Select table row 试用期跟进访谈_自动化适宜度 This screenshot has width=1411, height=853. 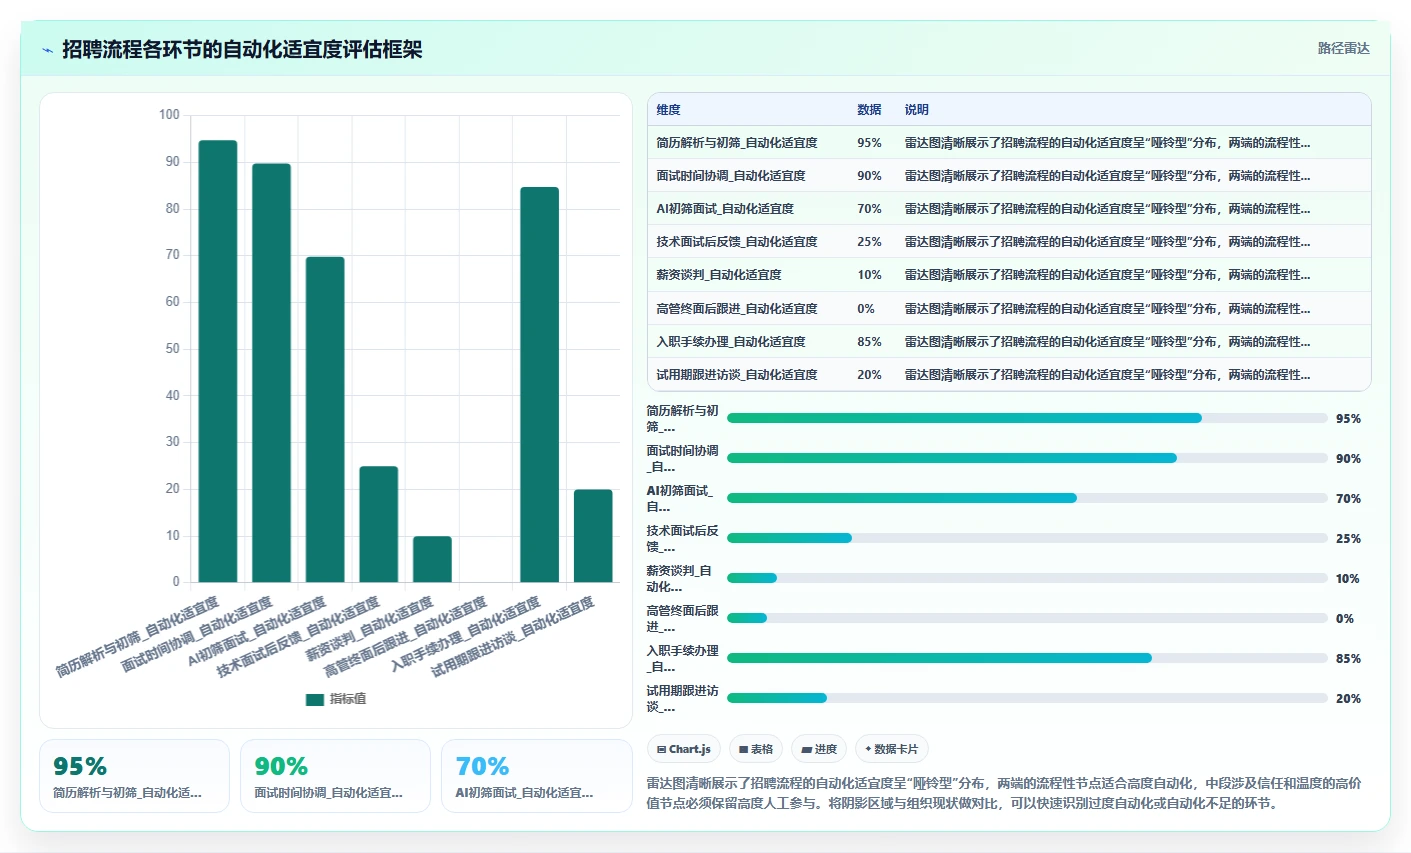tap(1009, 375)
